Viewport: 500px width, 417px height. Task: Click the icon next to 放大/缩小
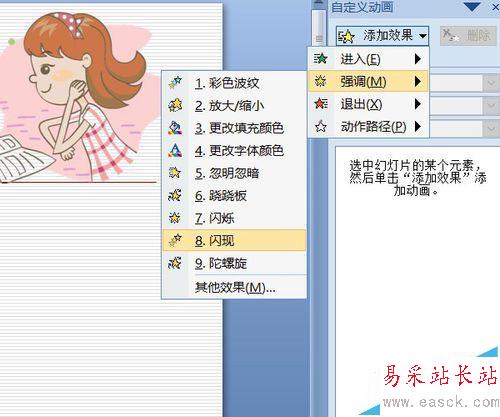coord(175,105)
